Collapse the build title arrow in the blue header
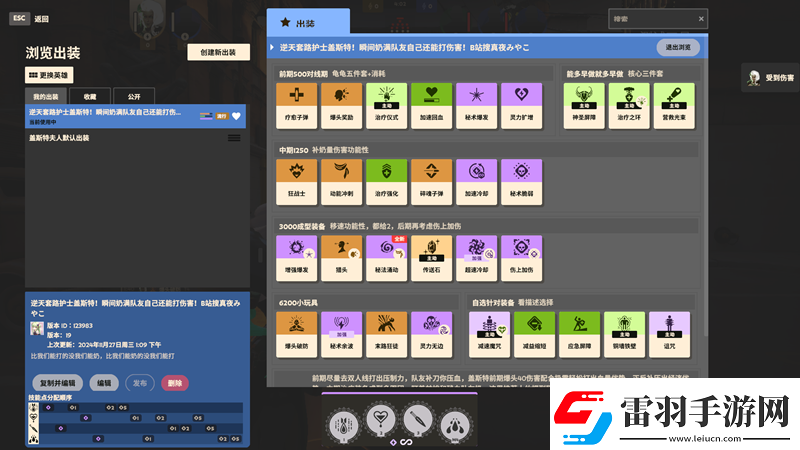800x450 pixels. pyautogui.click(x=272, y=47)
